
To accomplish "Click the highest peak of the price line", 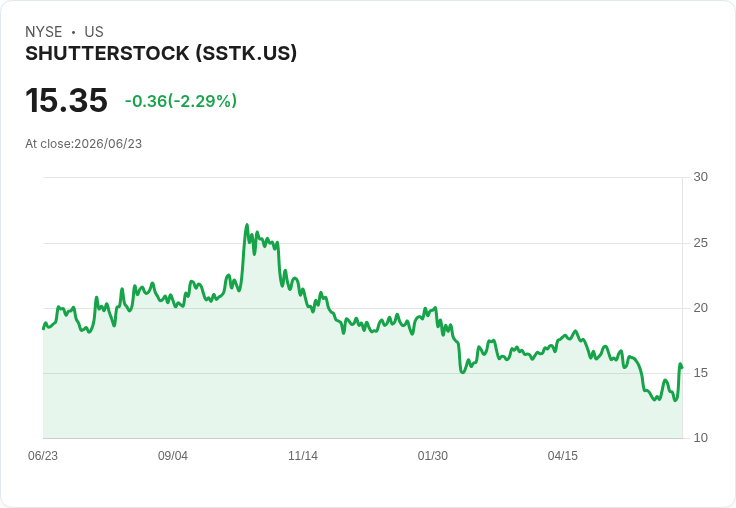I will coord(247,225).
